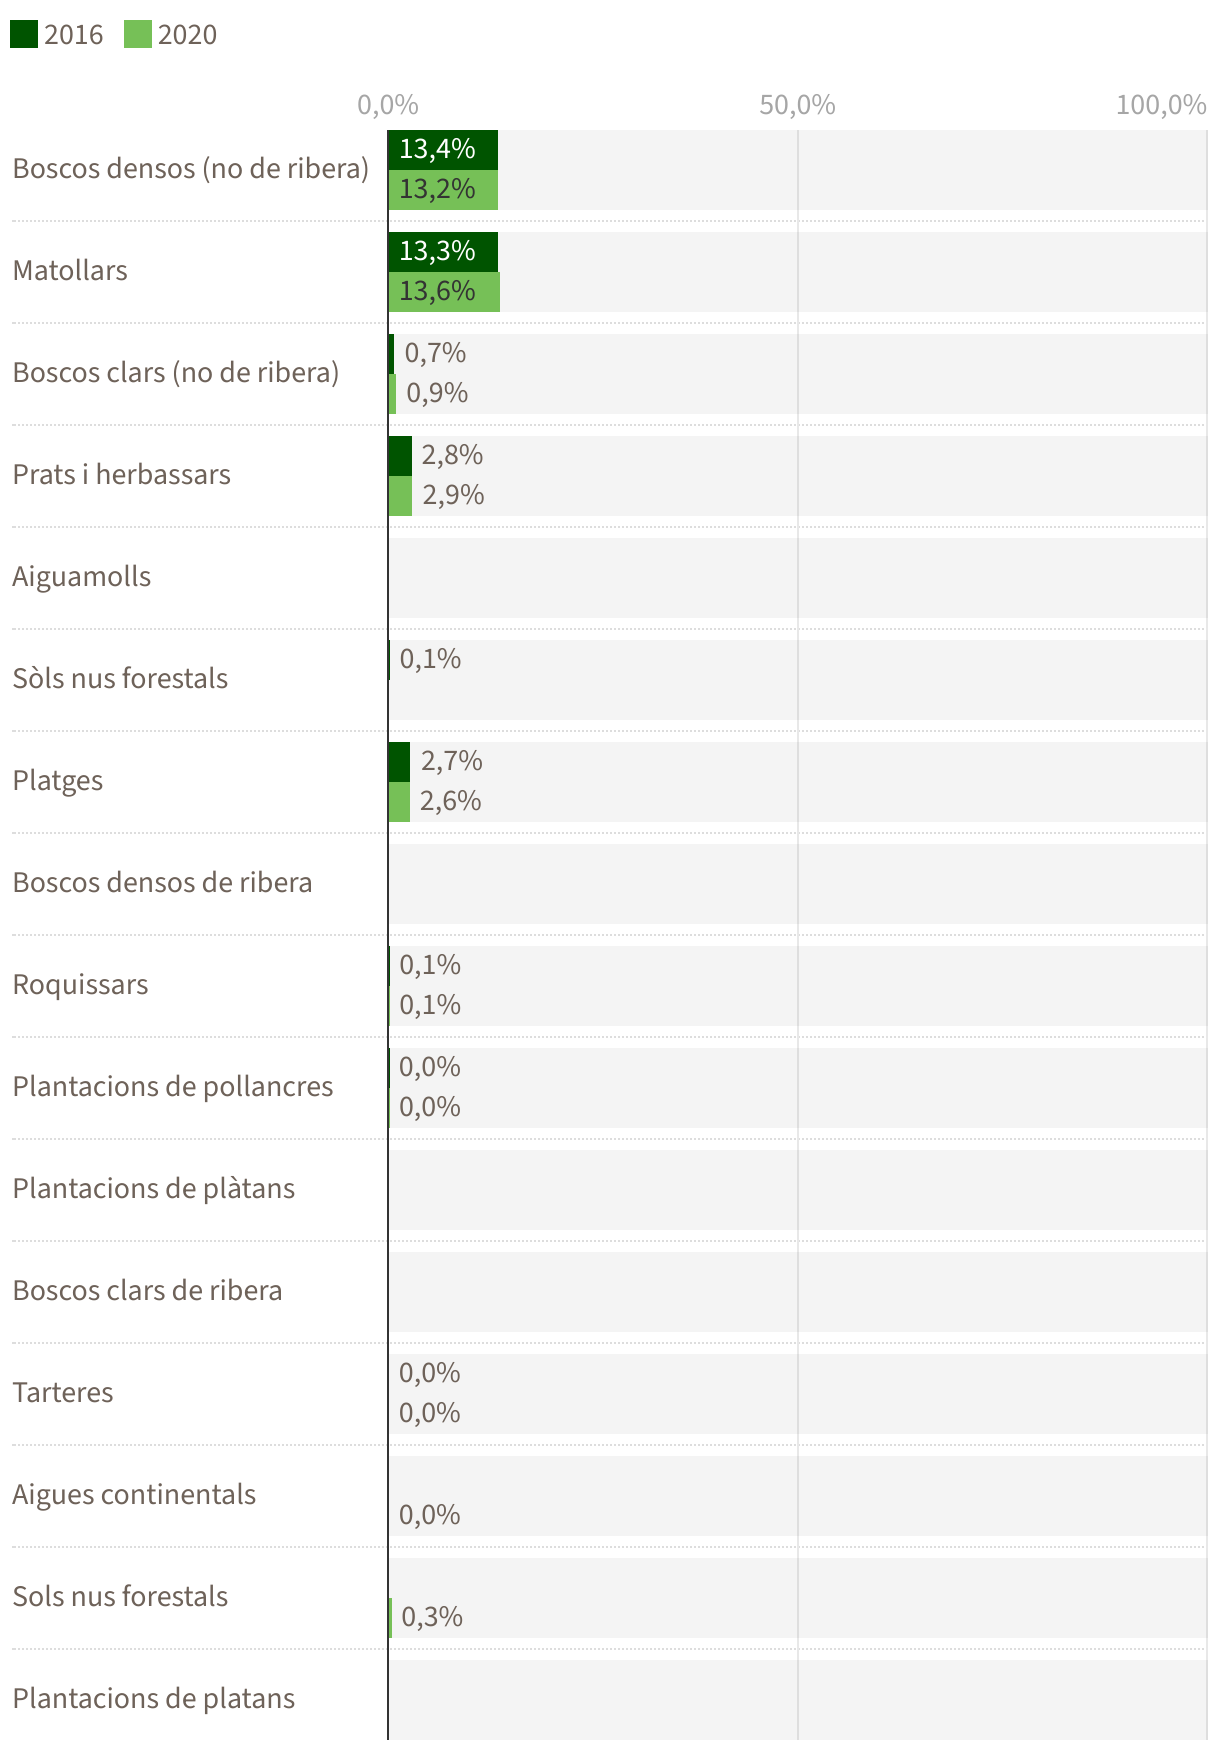Click the light green 2020 legend swatch

click(138, 35)
